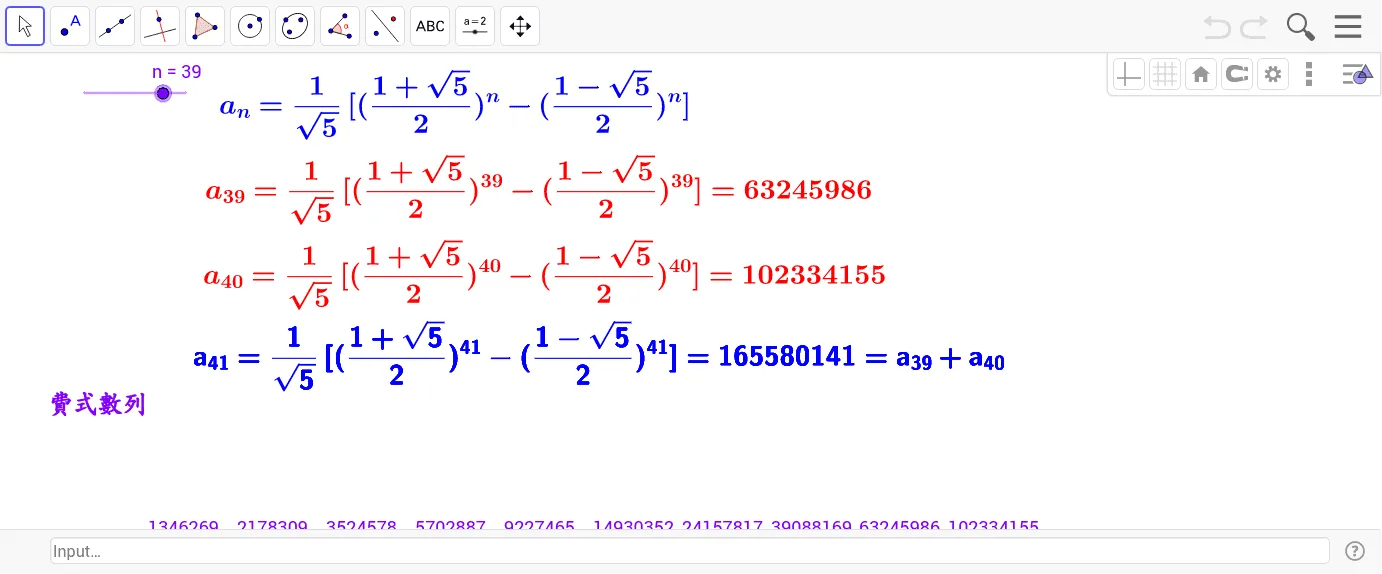Screen dimensions: 1382x574
Task: Click the number 3524578 in the sequence
Action: click(361, 525)
